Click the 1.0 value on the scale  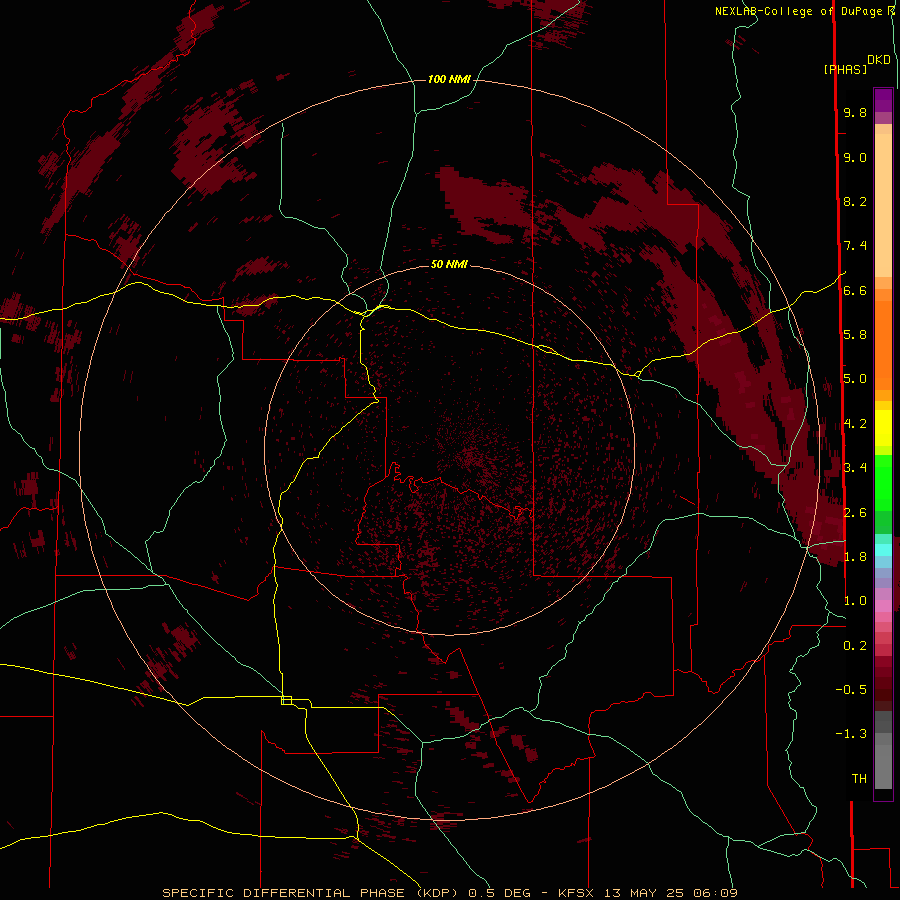855,601
